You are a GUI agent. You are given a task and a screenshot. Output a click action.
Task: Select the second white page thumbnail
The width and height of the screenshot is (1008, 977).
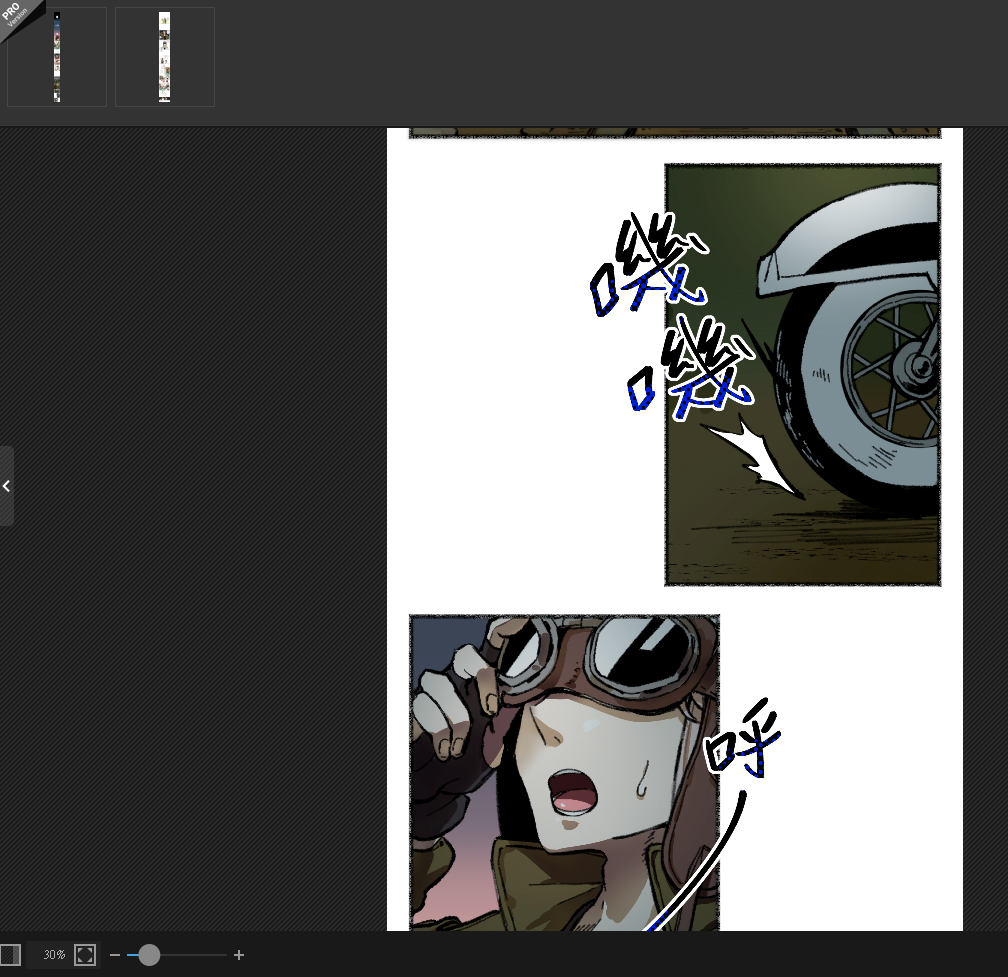click(x=165, y=57)
